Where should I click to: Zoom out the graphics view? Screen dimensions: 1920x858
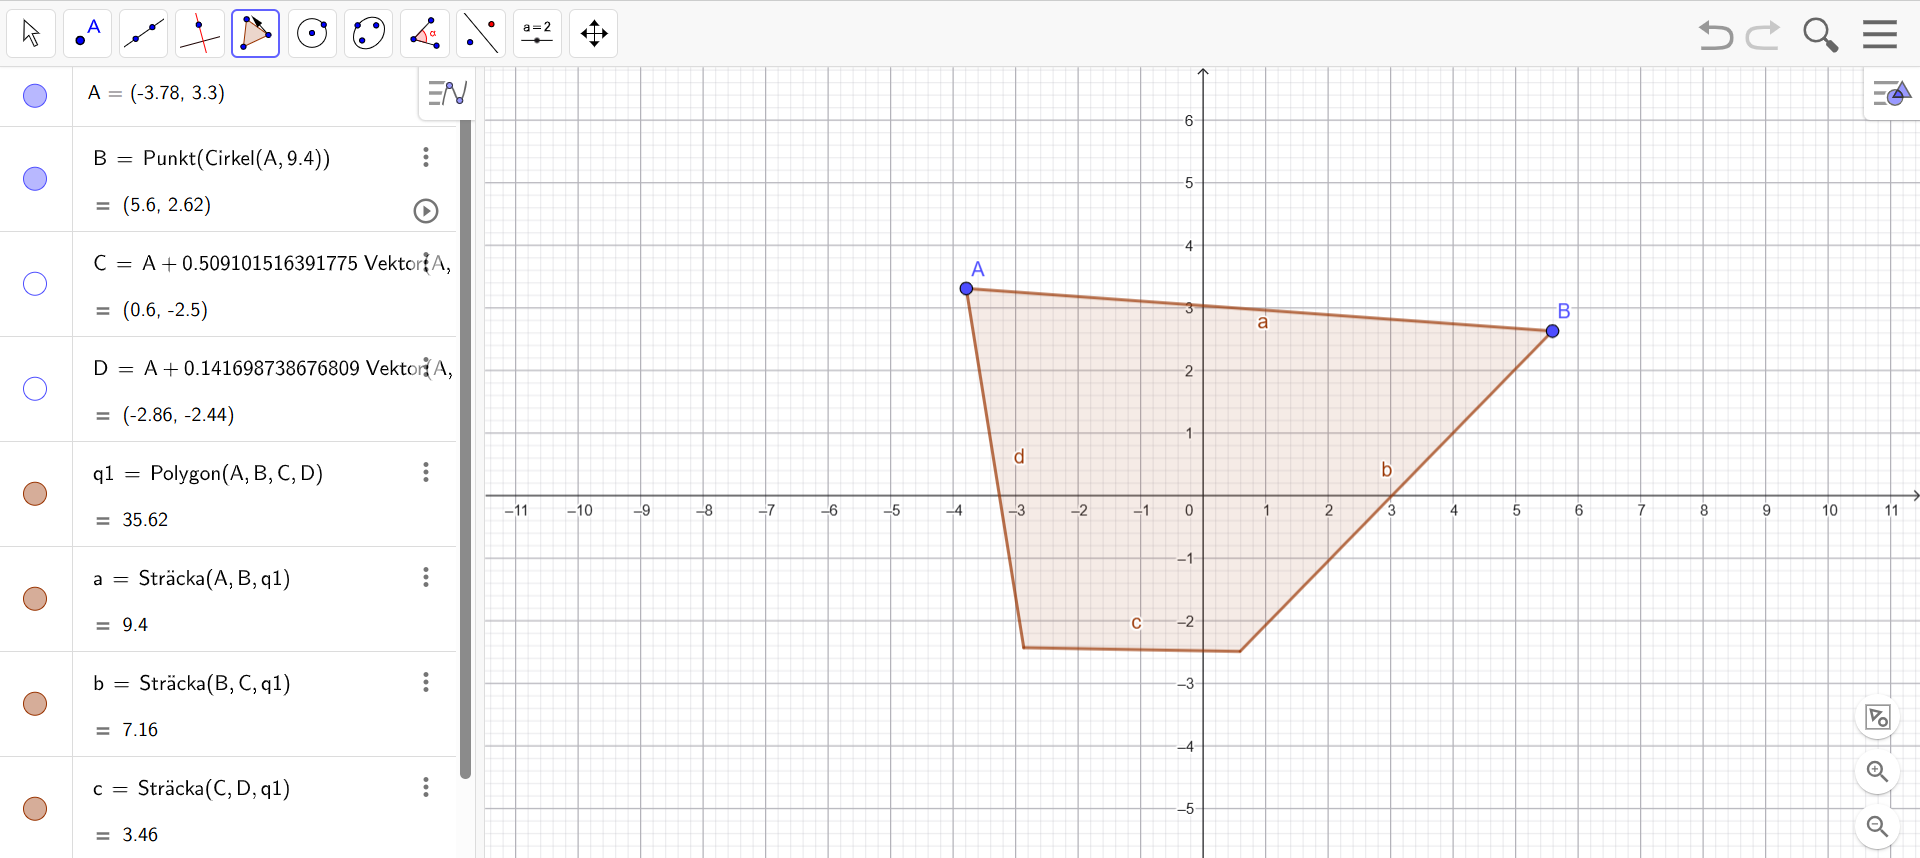[1878, 827]
